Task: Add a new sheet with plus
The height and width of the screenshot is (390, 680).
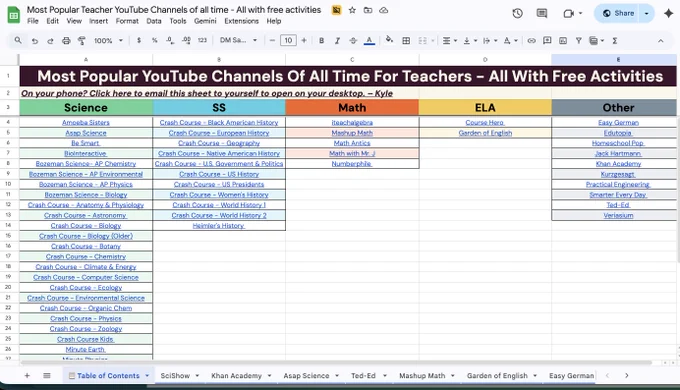Action: (27, 375)
